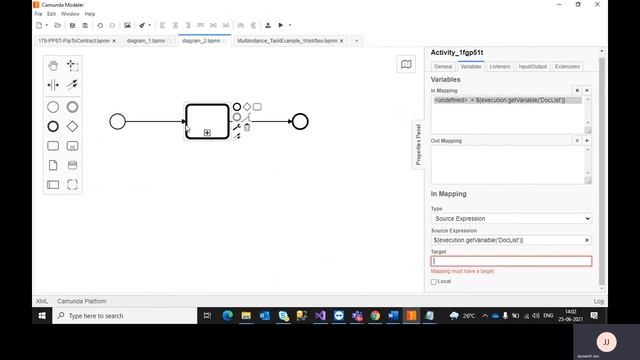Deploy the current diagram
The height and width of the screenshot is (360, 640).
pos(268,25)
